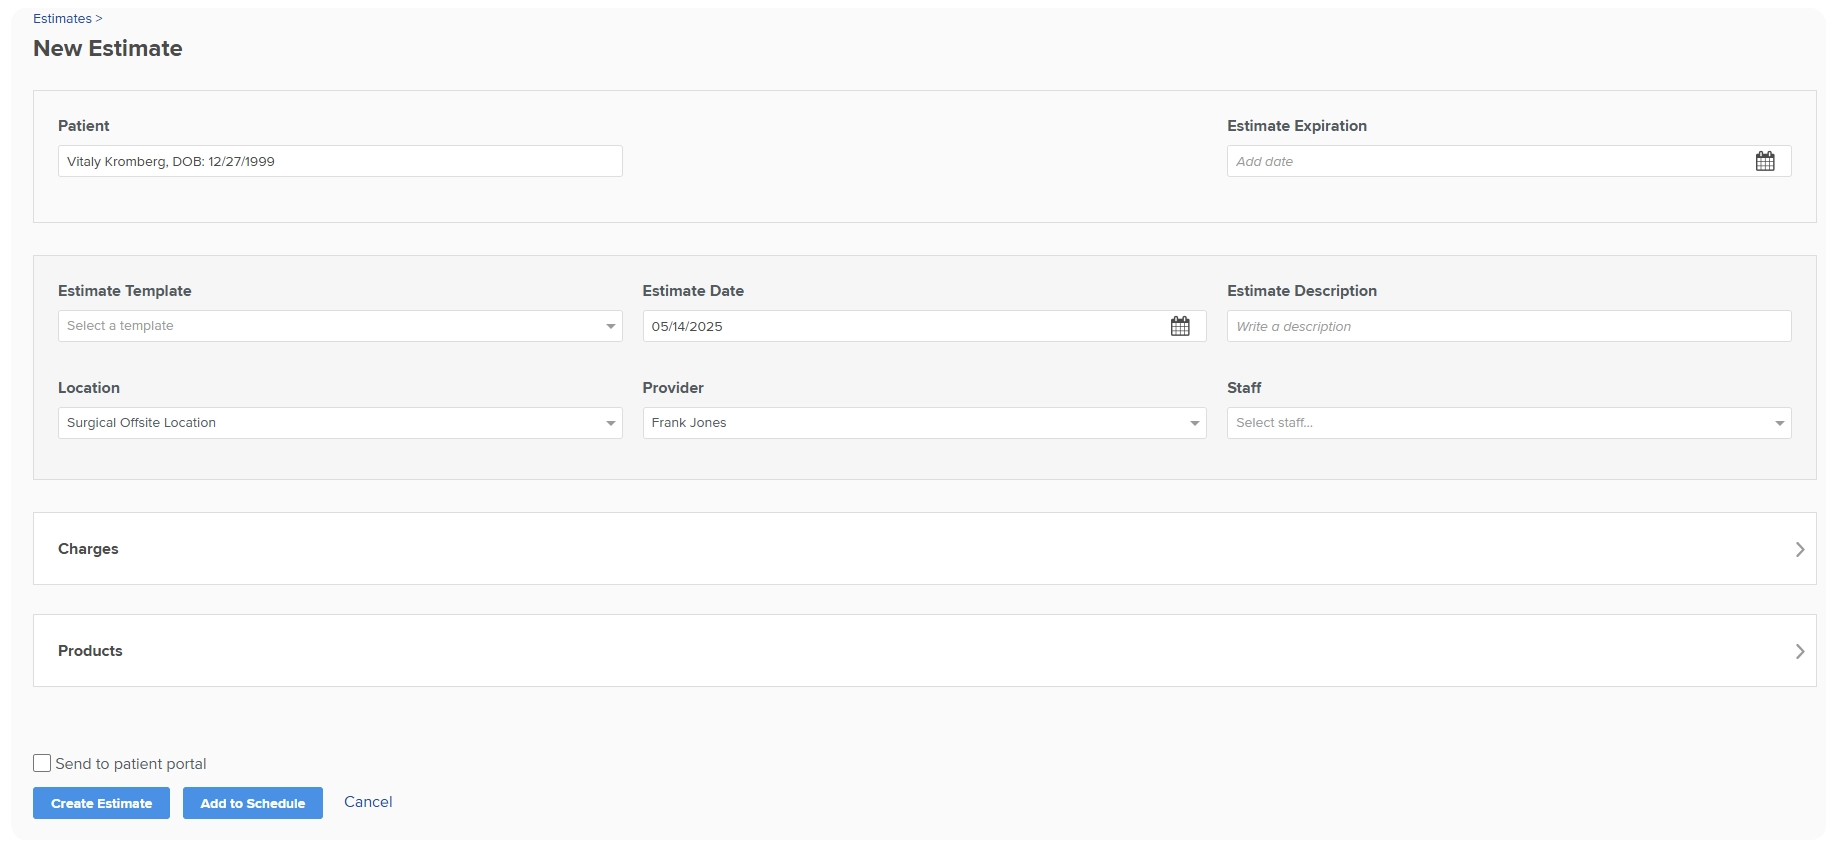Focus the Patient name field
The height and width of the screenshot is (855, 1839).
pos(340,161)
